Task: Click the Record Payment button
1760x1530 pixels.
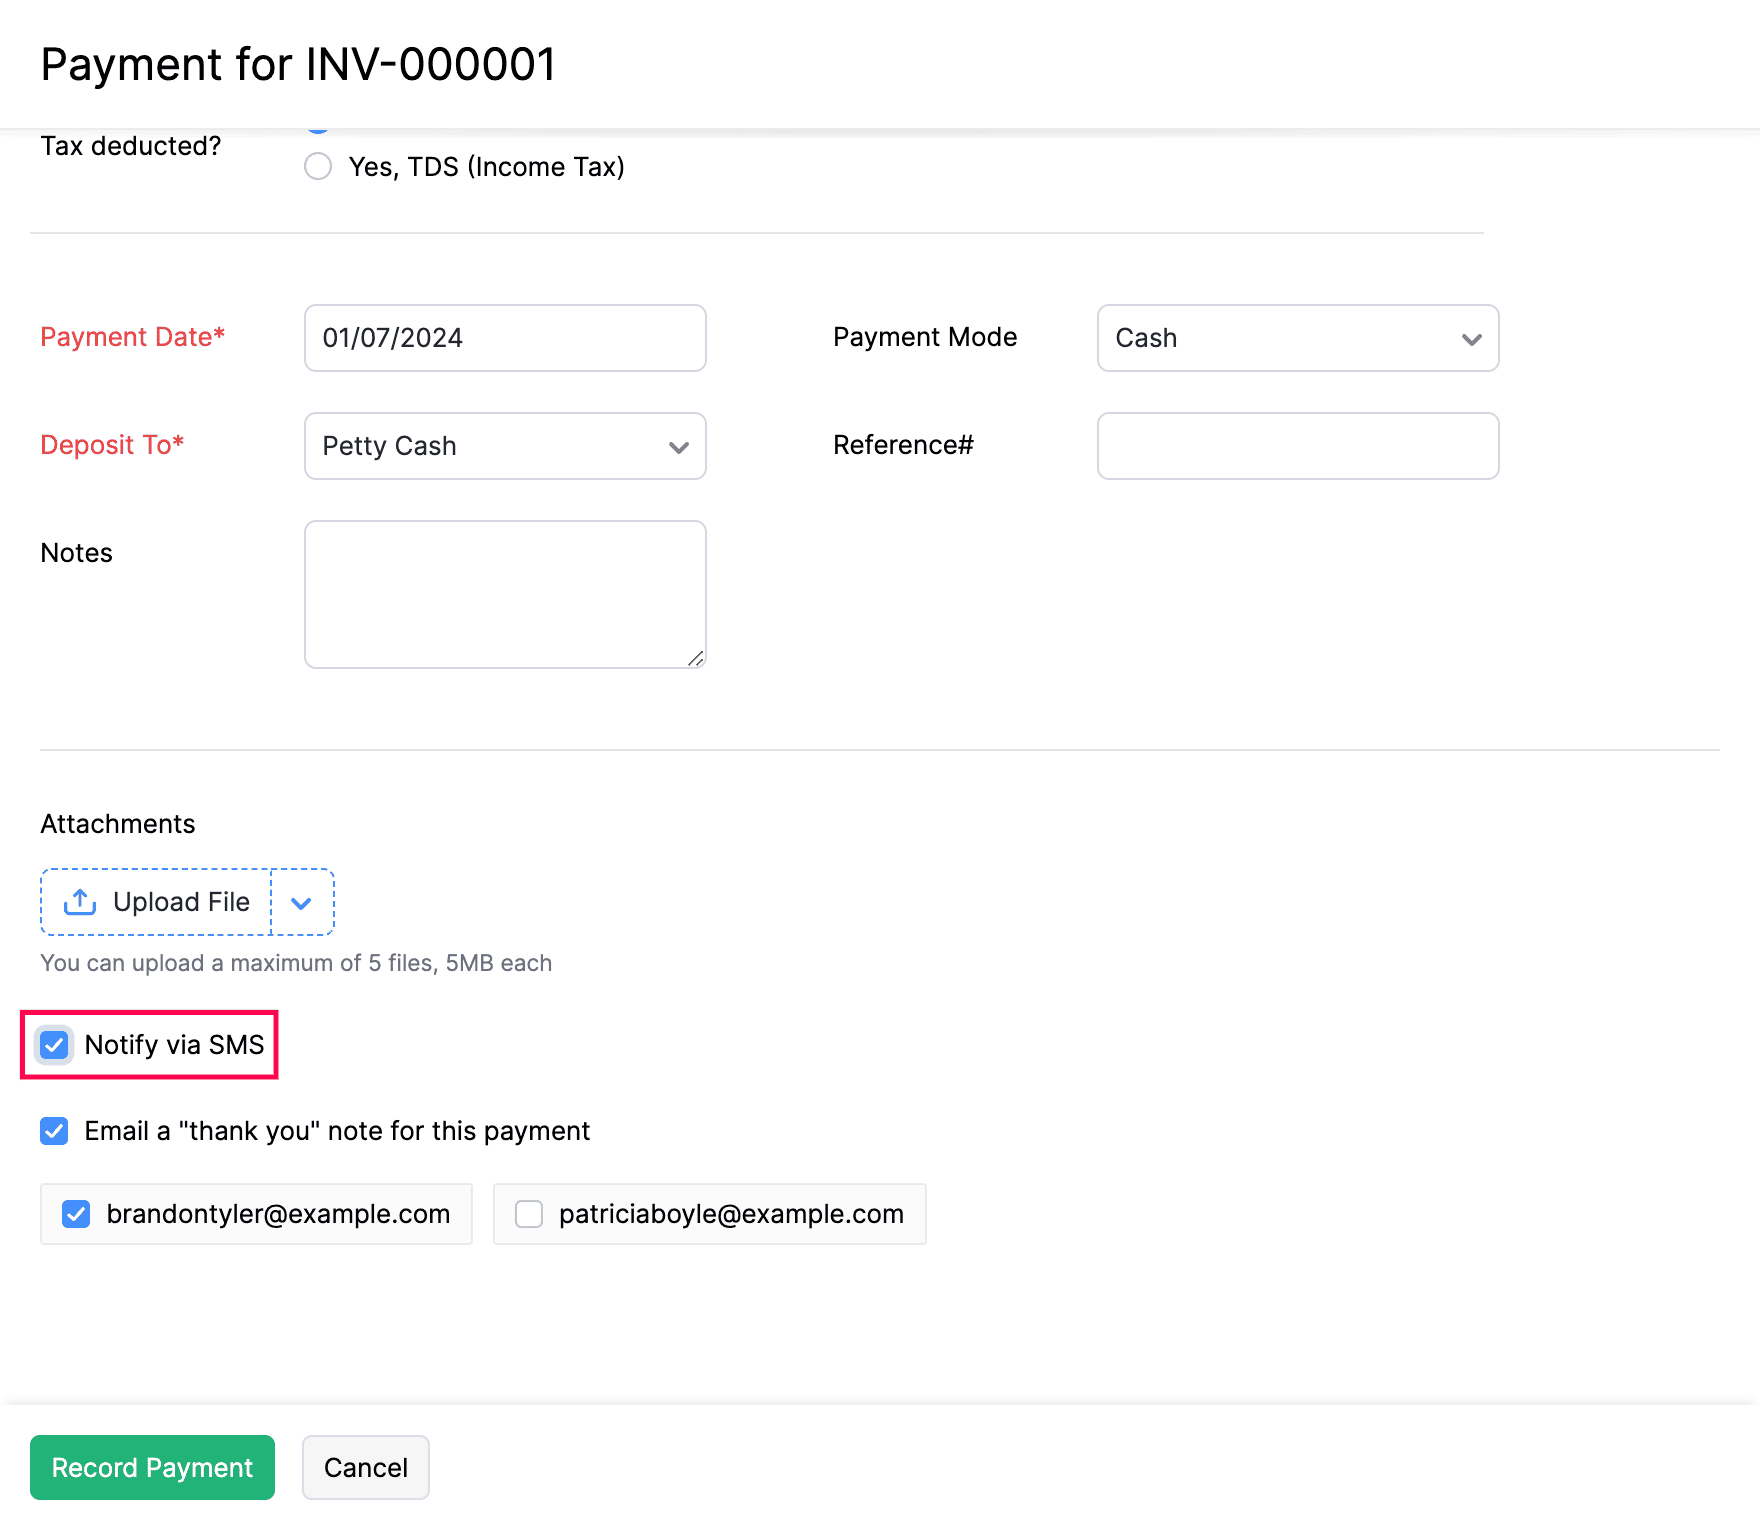Action: (x=152, y=1467)
